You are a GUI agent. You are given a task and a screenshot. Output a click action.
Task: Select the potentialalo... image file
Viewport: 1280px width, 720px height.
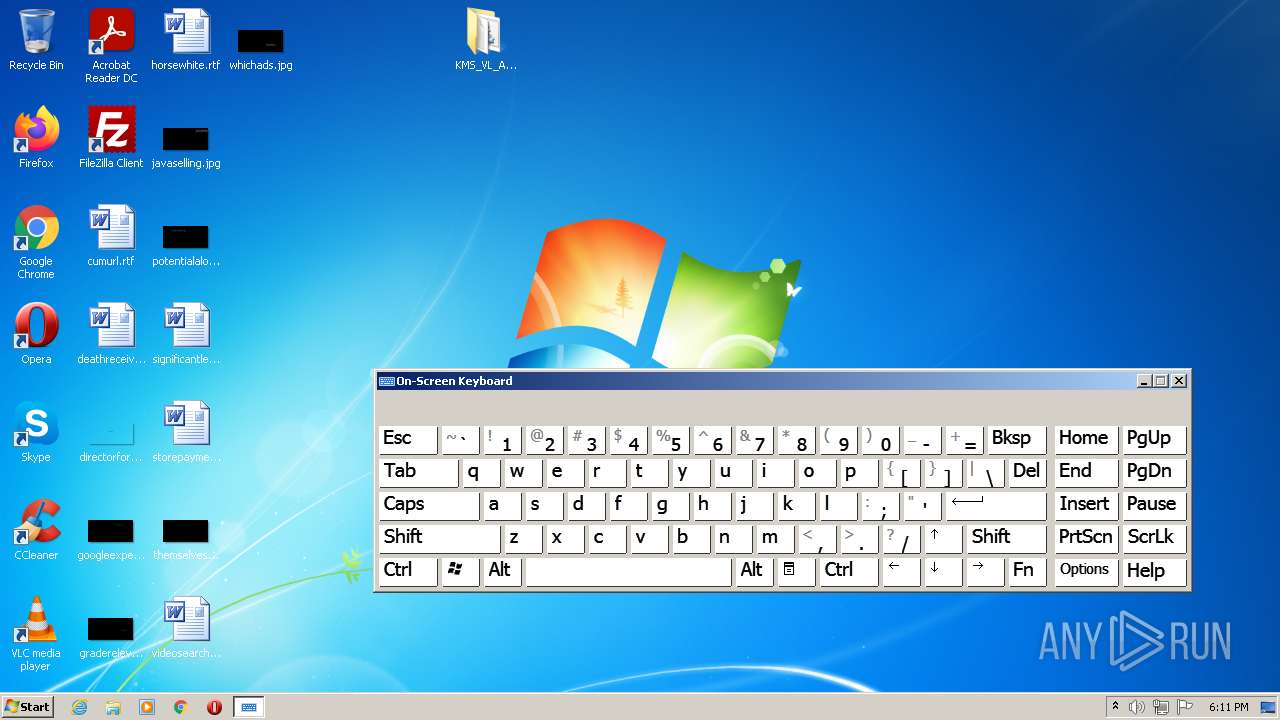pos(186,245)
